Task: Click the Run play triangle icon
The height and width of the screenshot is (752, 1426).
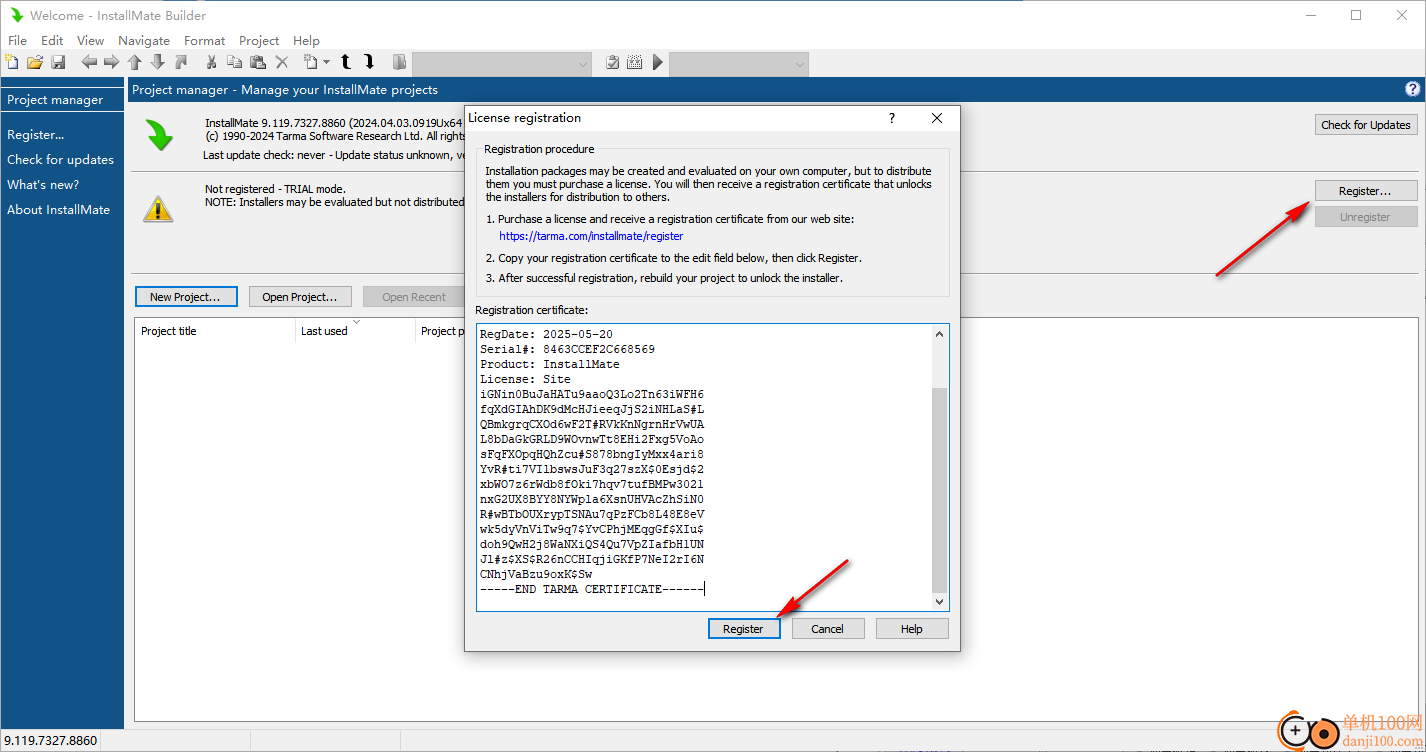Action: (657, 62)
